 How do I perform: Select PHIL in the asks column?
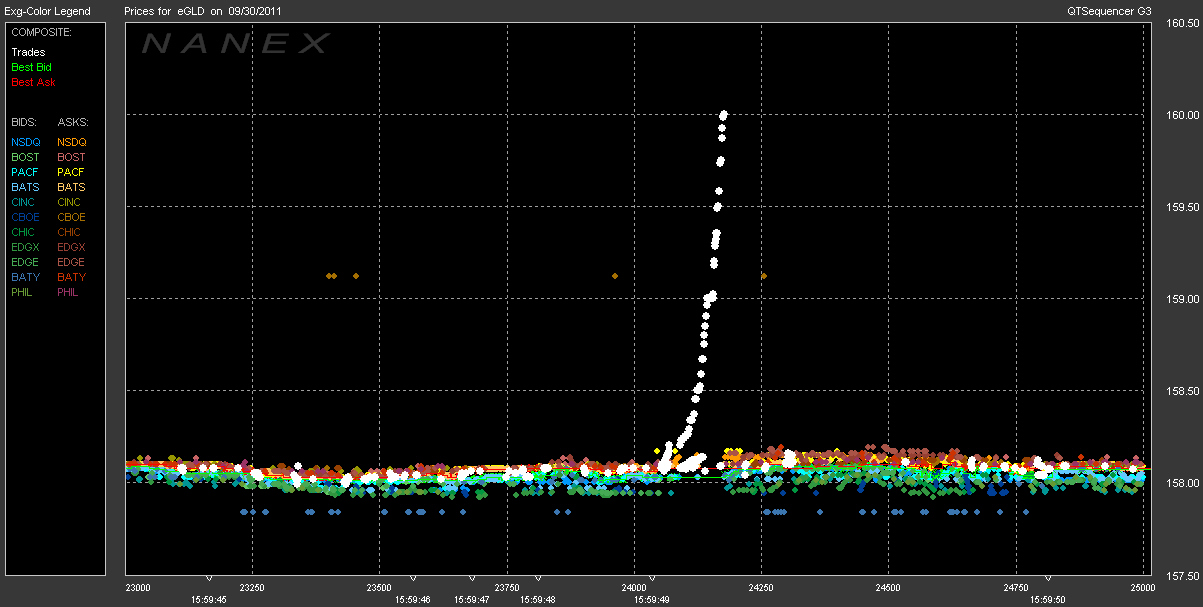coord(70,292)
